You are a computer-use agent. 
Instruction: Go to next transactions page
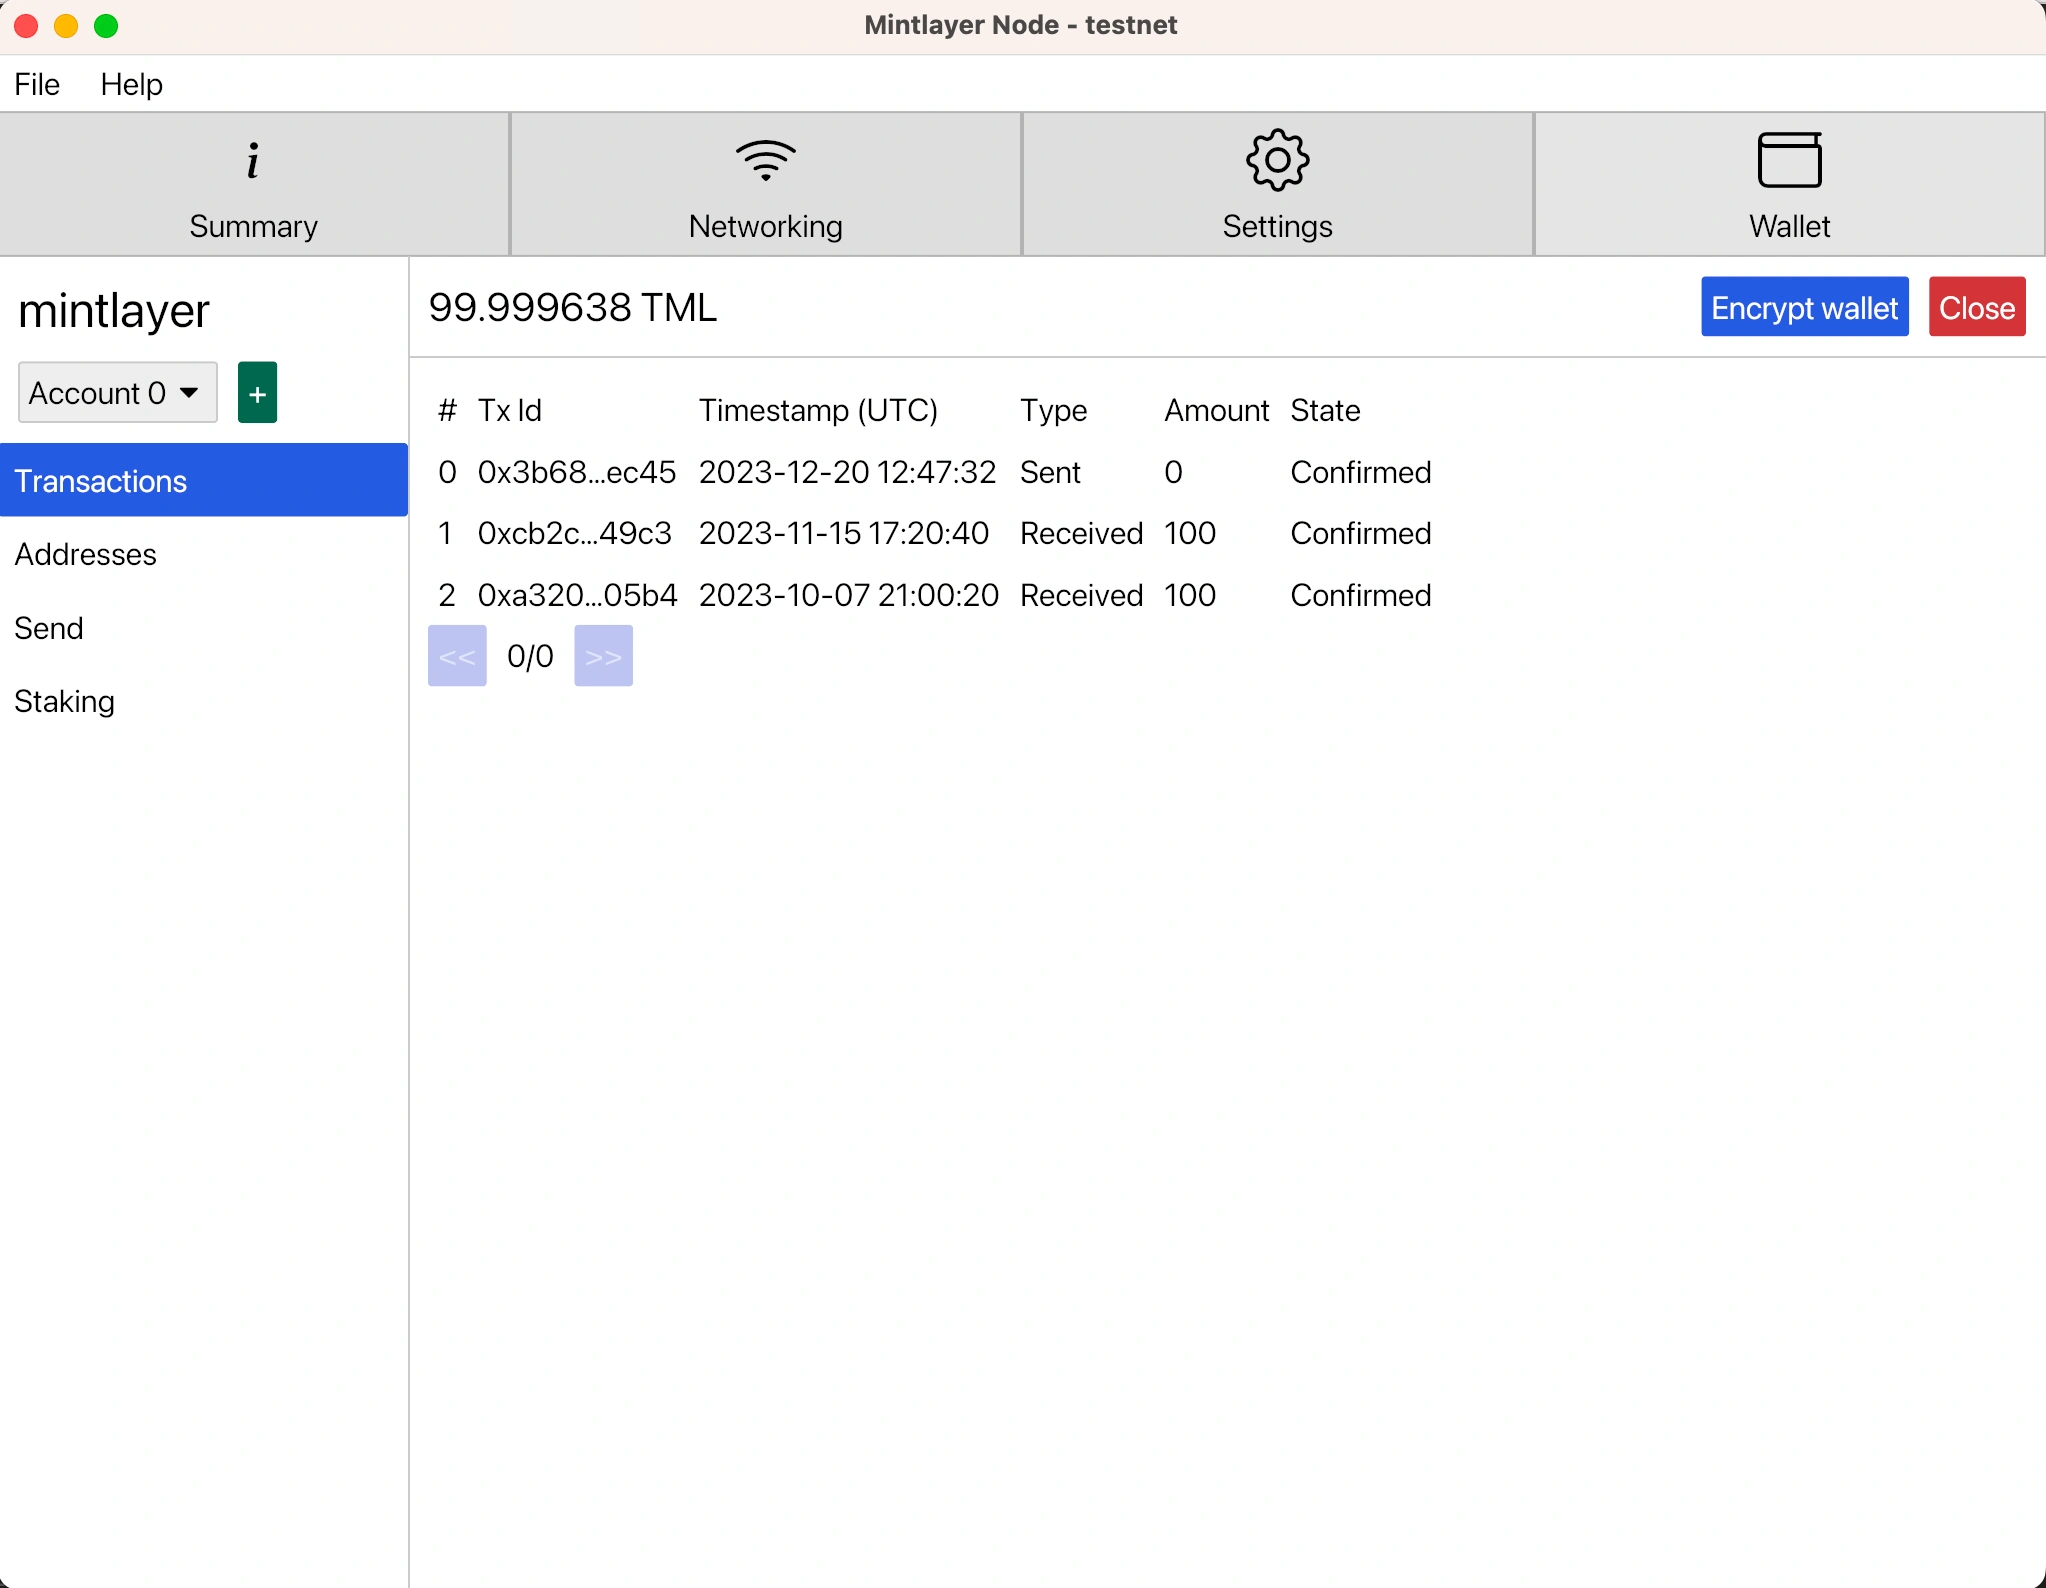pyautogui.click(x=603, y=656)
